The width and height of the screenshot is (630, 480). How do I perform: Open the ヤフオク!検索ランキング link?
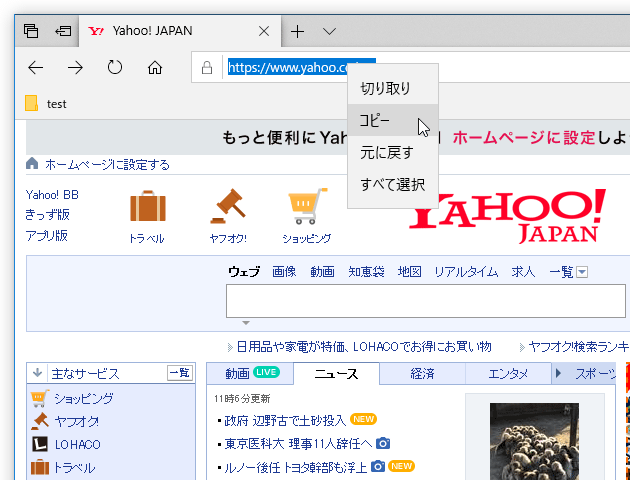click(579, 346)
